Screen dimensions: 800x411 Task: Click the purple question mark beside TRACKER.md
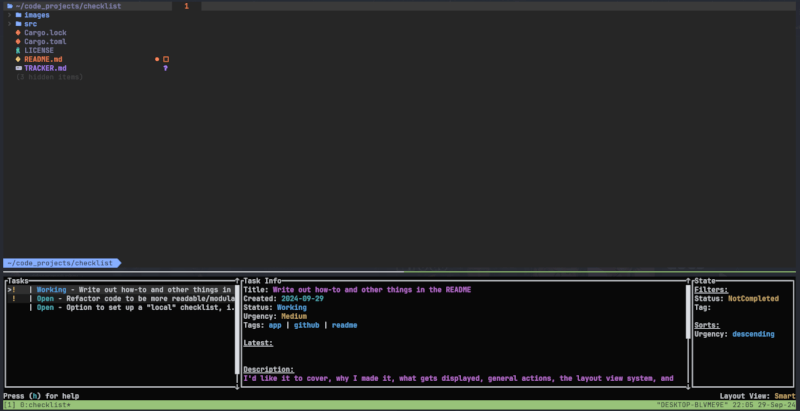(165, 68)
